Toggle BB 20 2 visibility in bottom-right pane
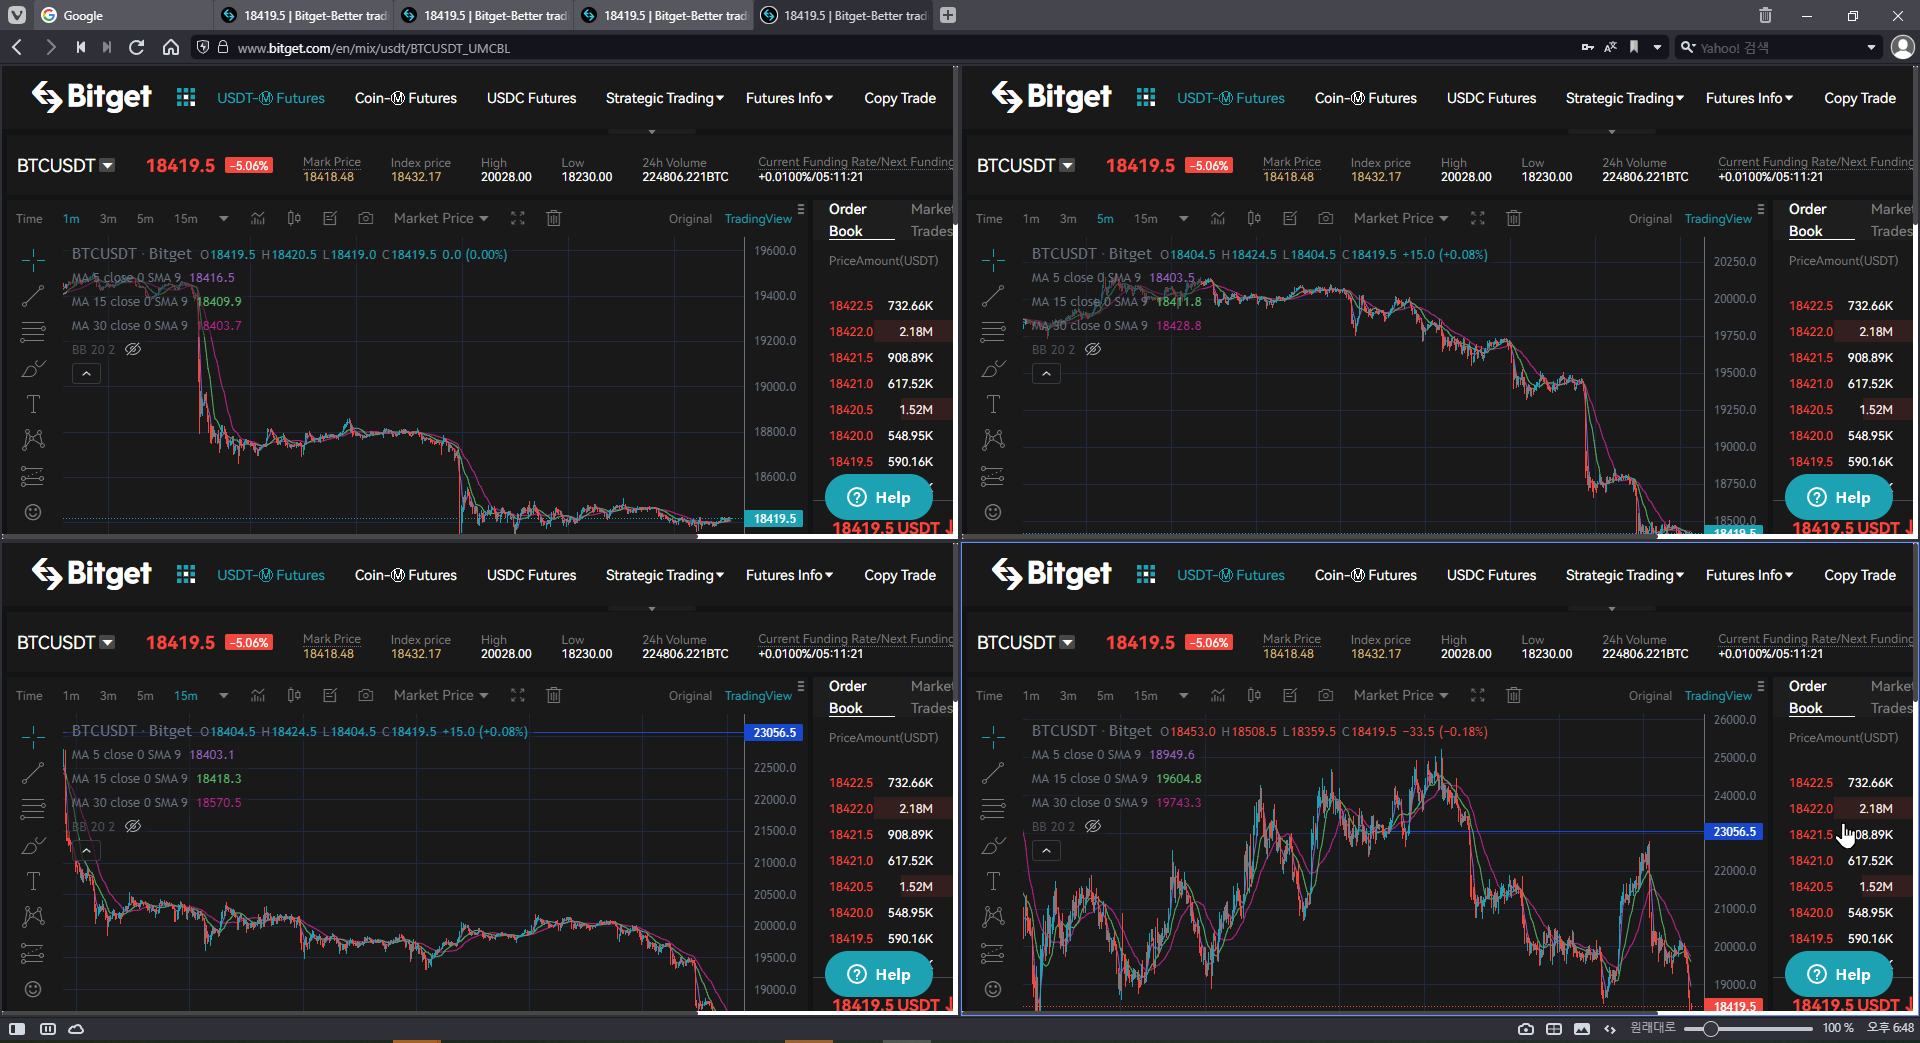1920x1043 pixels. [x=1093, y=826]
